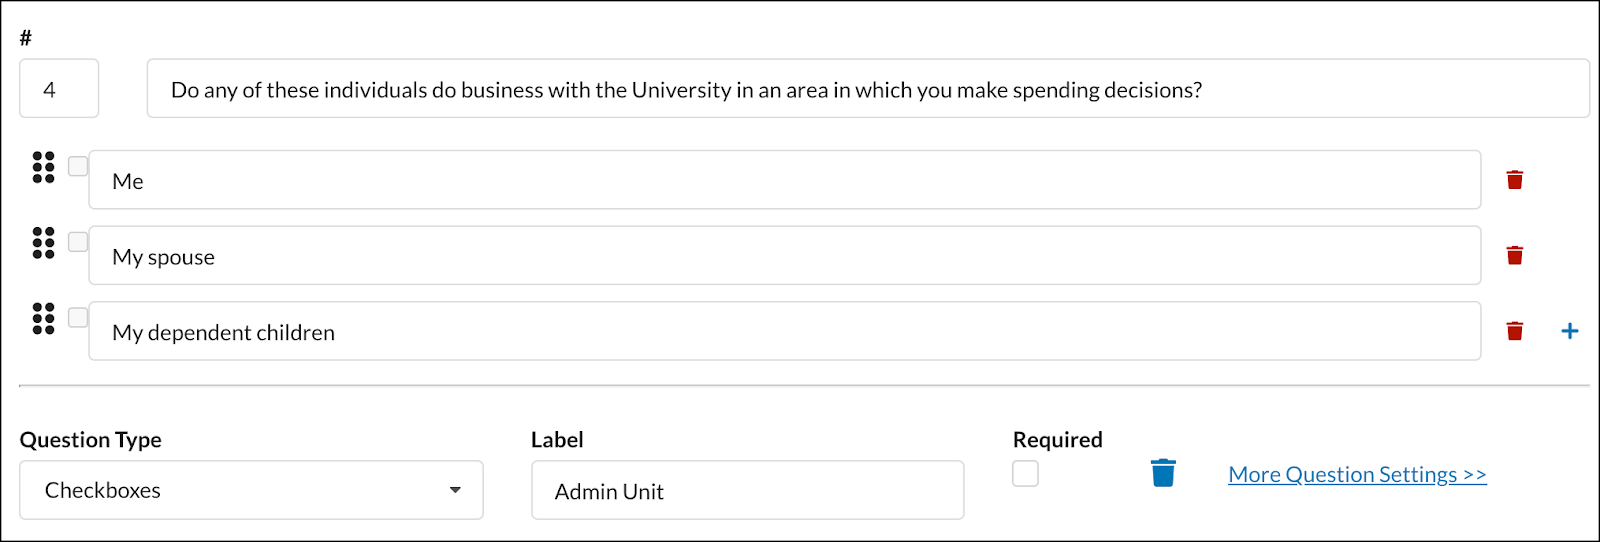This screenshot has height=542, width=1600.
Task: Edit the "My spouse" option text
Action: pyautogui.click(x=784, y=255)
